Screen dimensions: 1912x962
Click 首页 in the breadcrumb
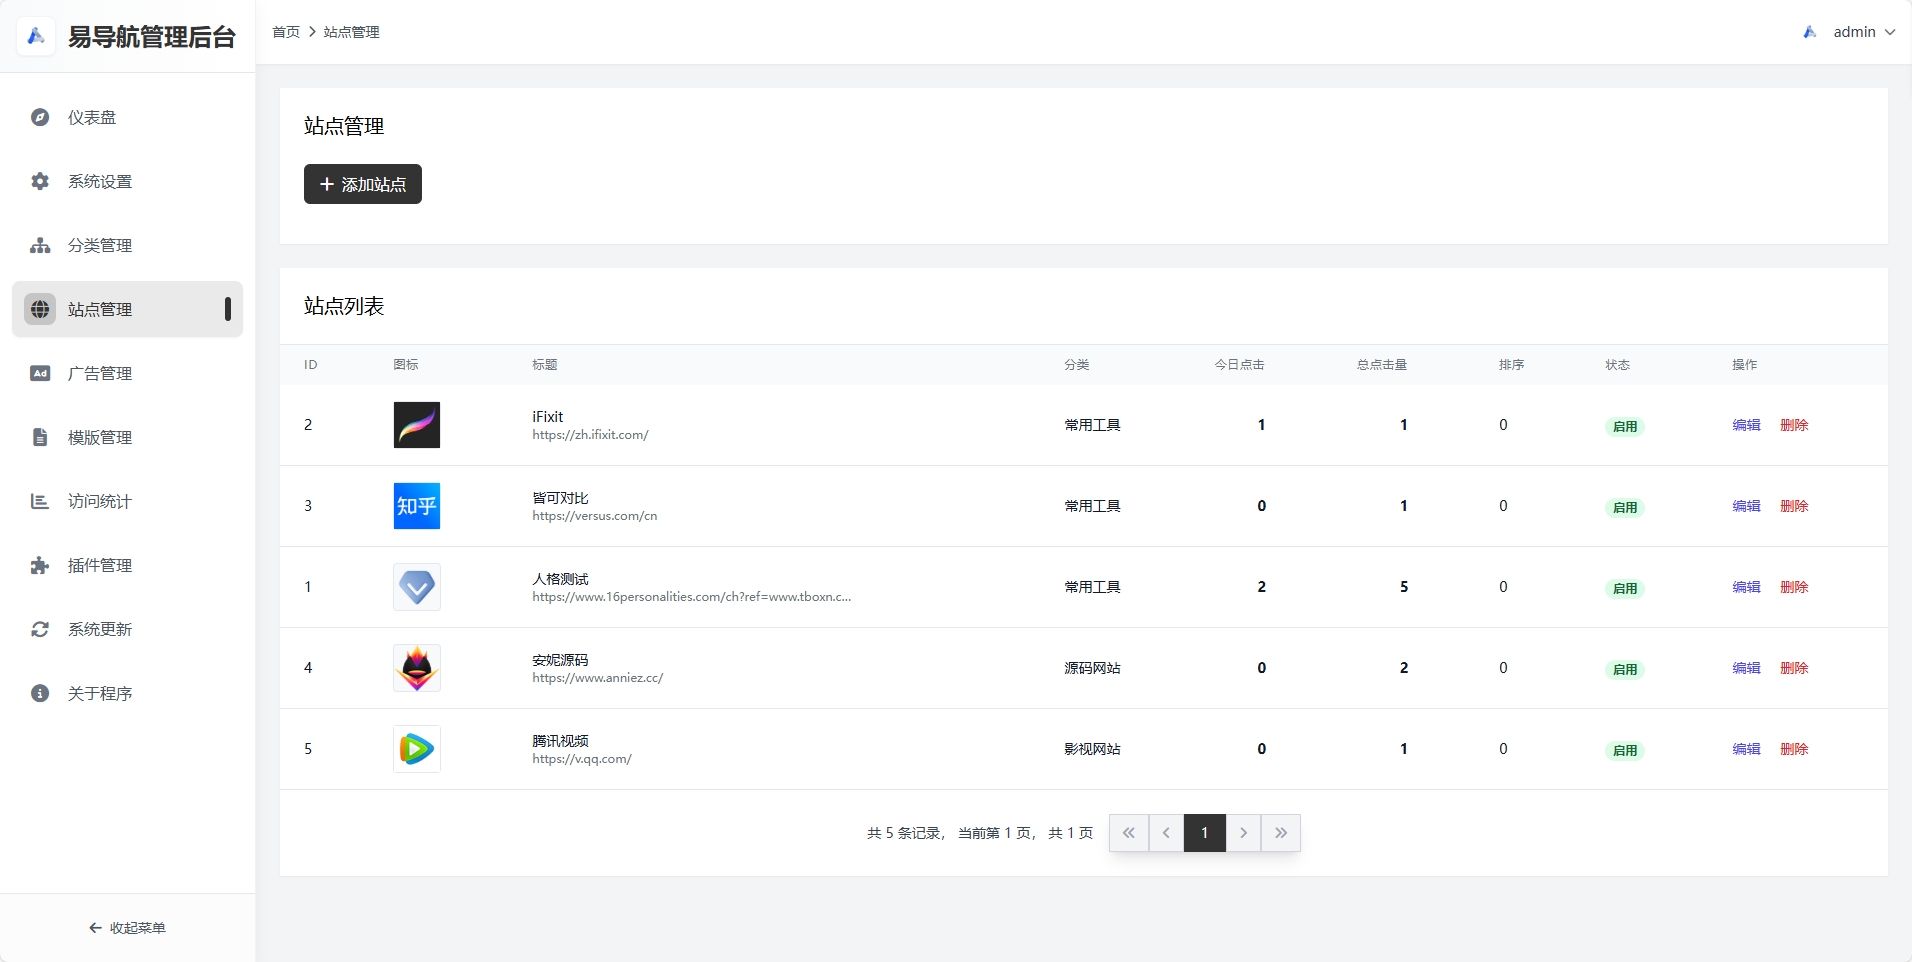click(286, 32)
